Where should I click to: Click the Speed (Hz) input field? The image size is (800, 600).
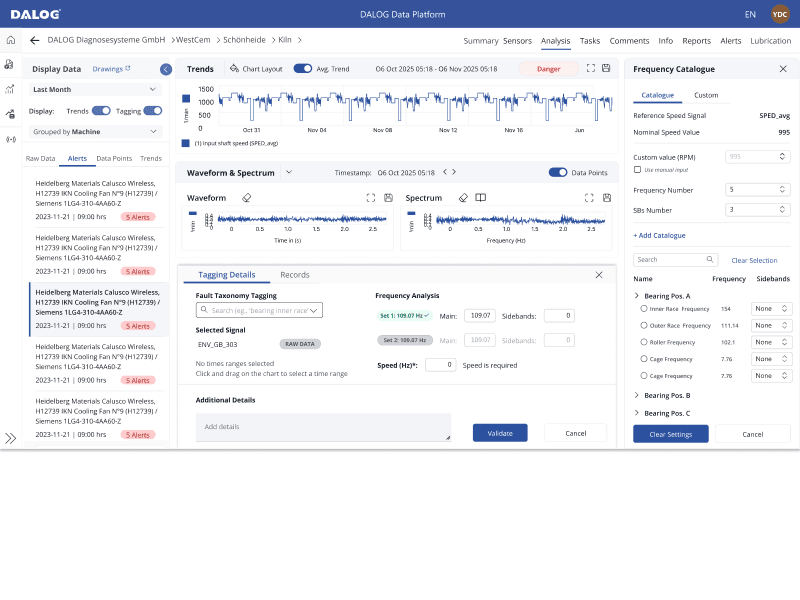tap(440, 365)
